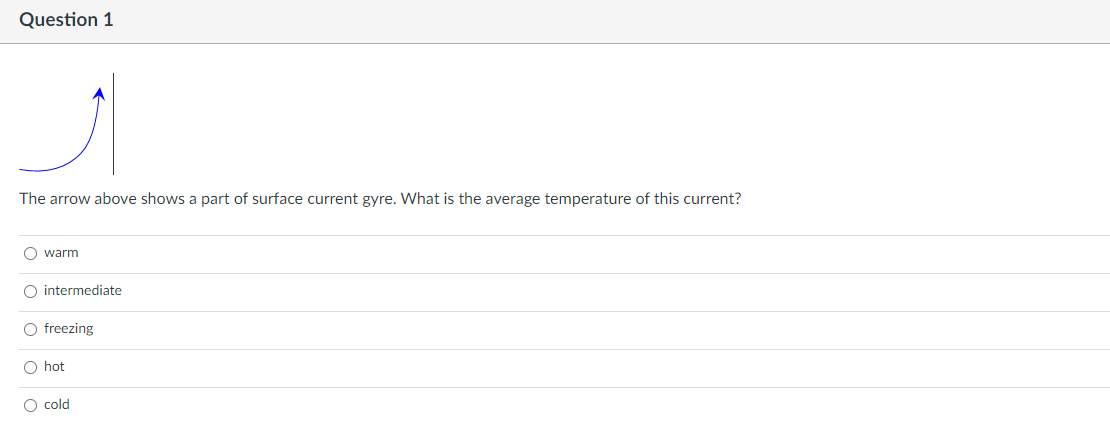Click the "warm" answer label text
The width and height of the screenshot is (1110, 441).
(x=61, y=253)
